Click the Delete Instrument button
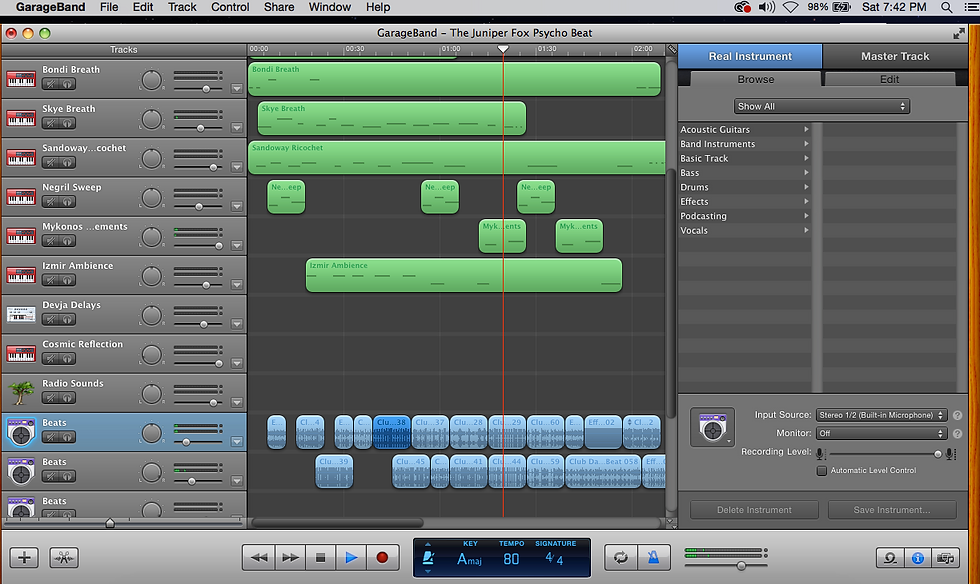 pos(754,510)
